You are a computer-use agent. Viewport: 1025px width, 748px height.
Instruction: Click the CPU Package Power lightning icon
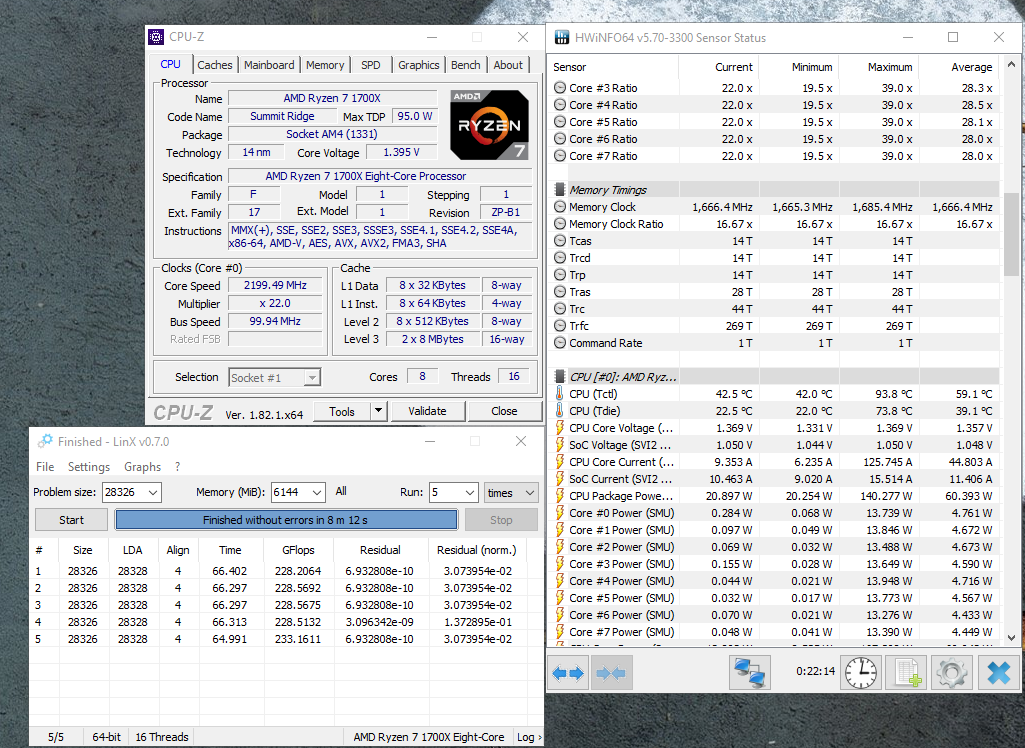click(560, 496)
